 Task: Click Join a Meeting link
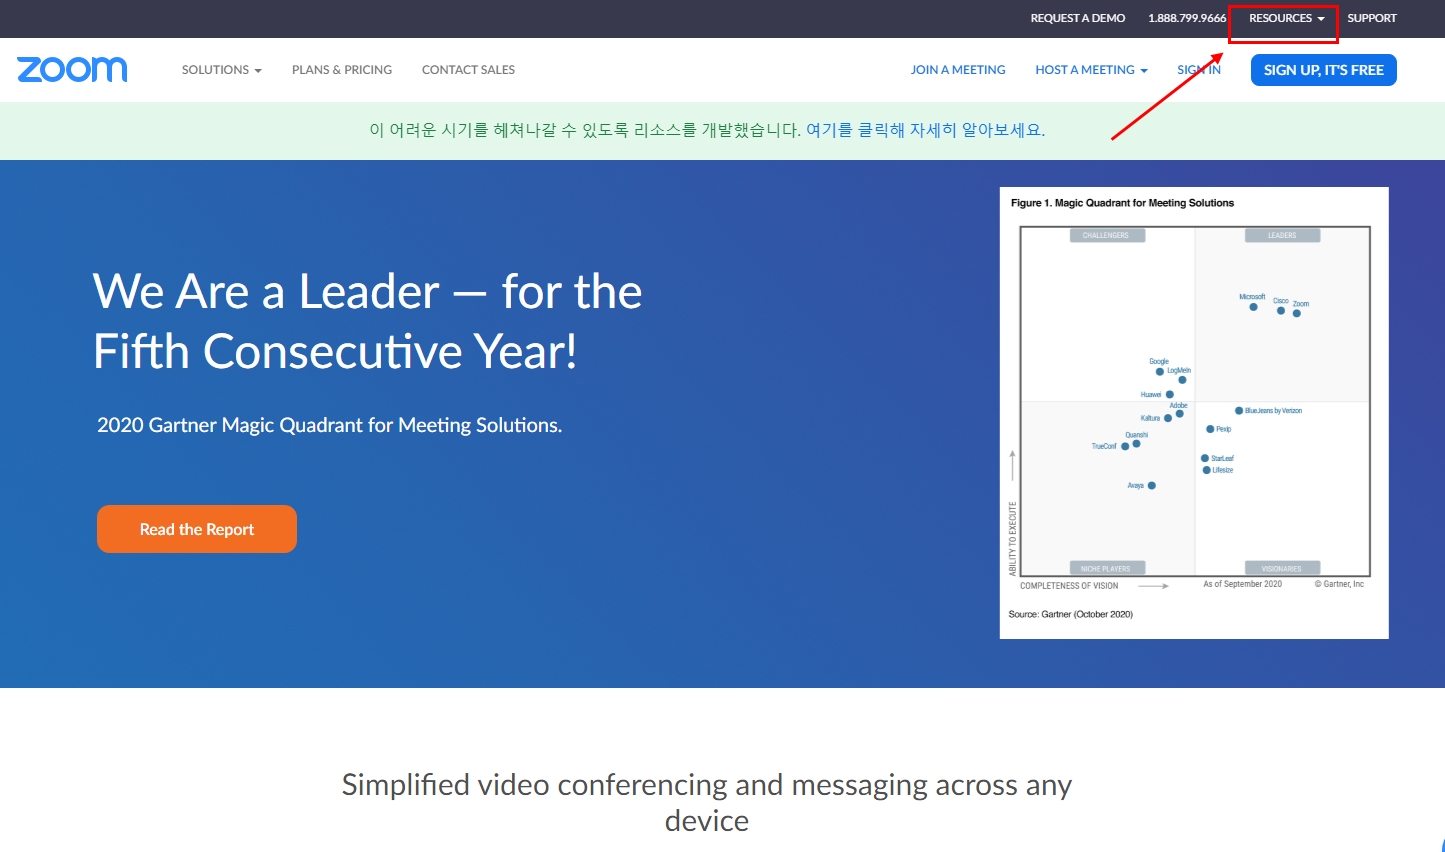coord(958,70)
